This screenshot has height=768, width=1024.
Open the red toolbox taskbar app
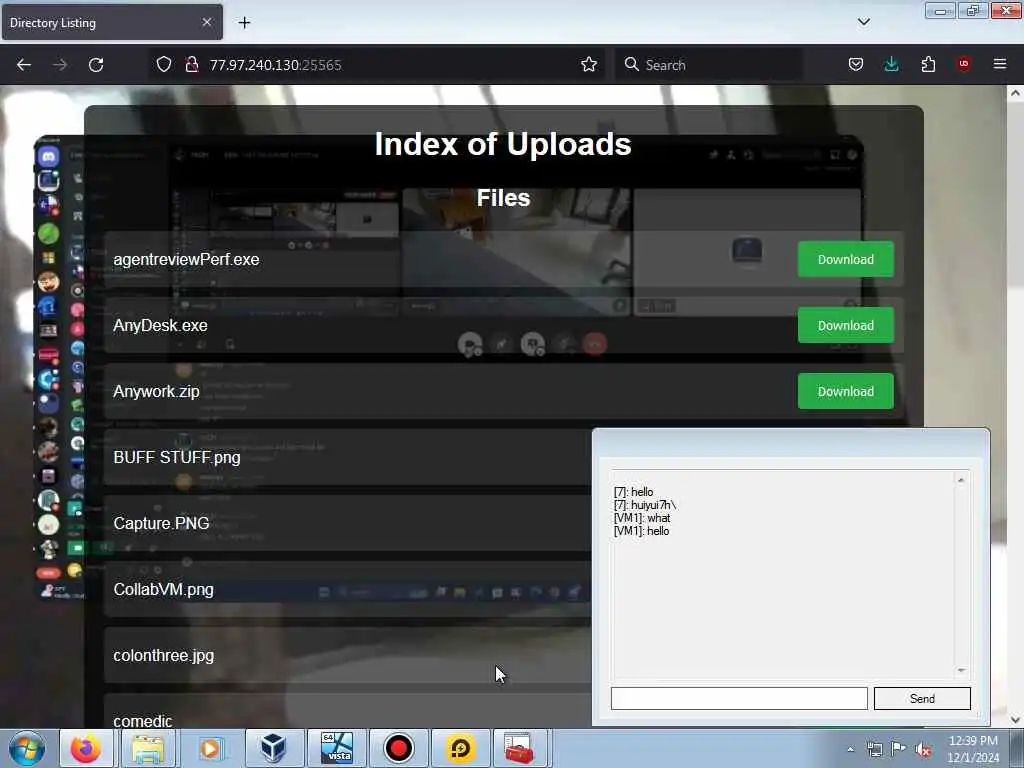click(x=521, y=748)
